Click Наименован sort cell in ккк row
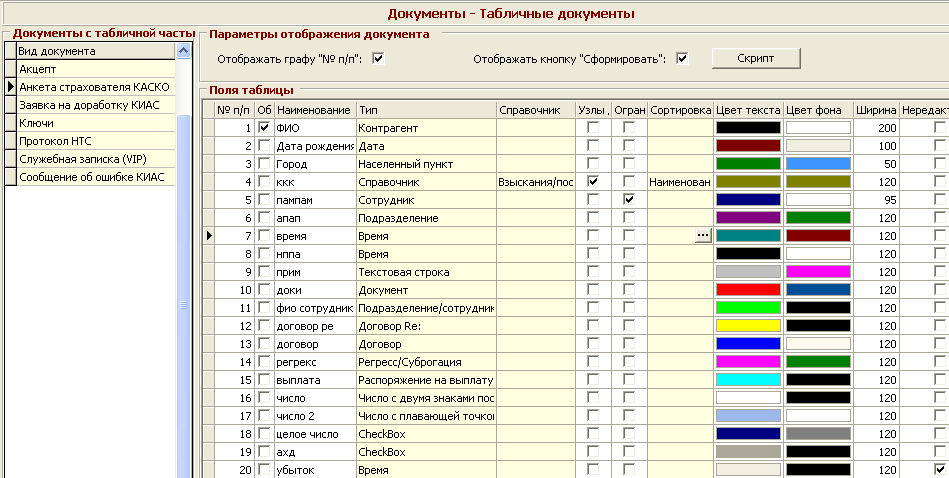This screenshot has height=478, width=949. click(x=680, y=182)
